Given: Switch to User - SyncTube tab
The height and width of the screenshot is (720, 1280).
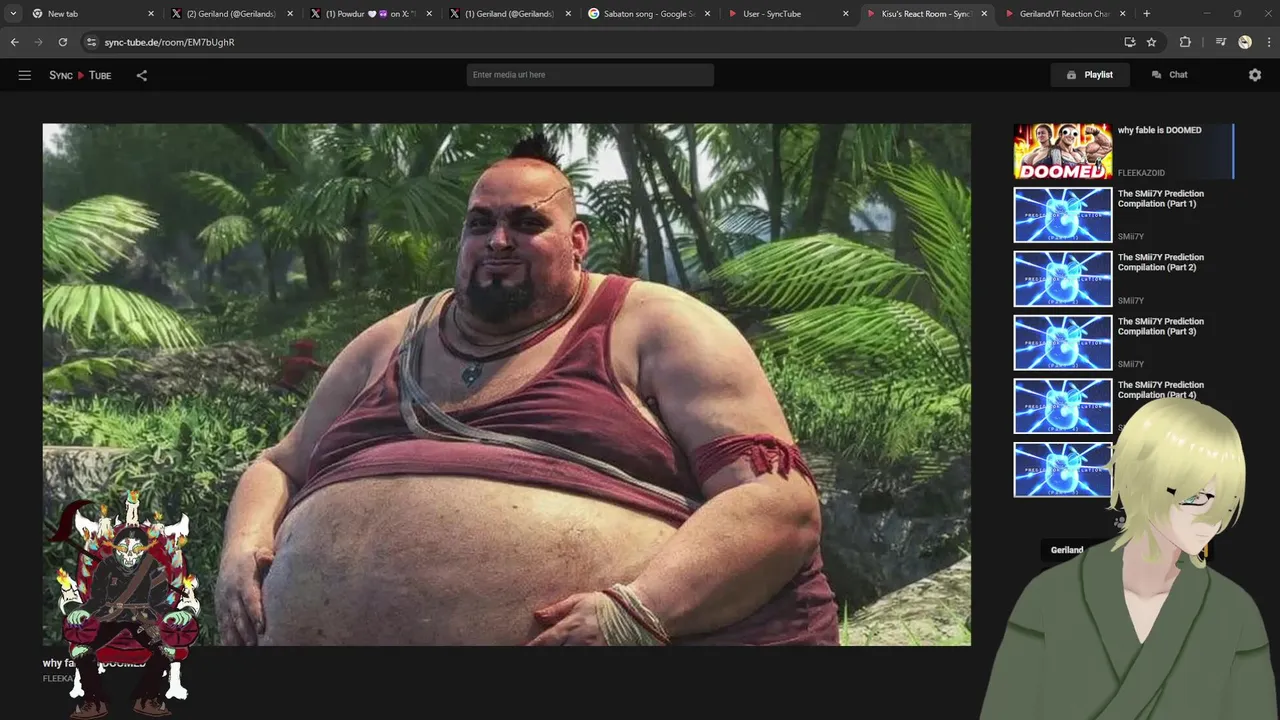Looking at the screenshot, I should point(788,14).
